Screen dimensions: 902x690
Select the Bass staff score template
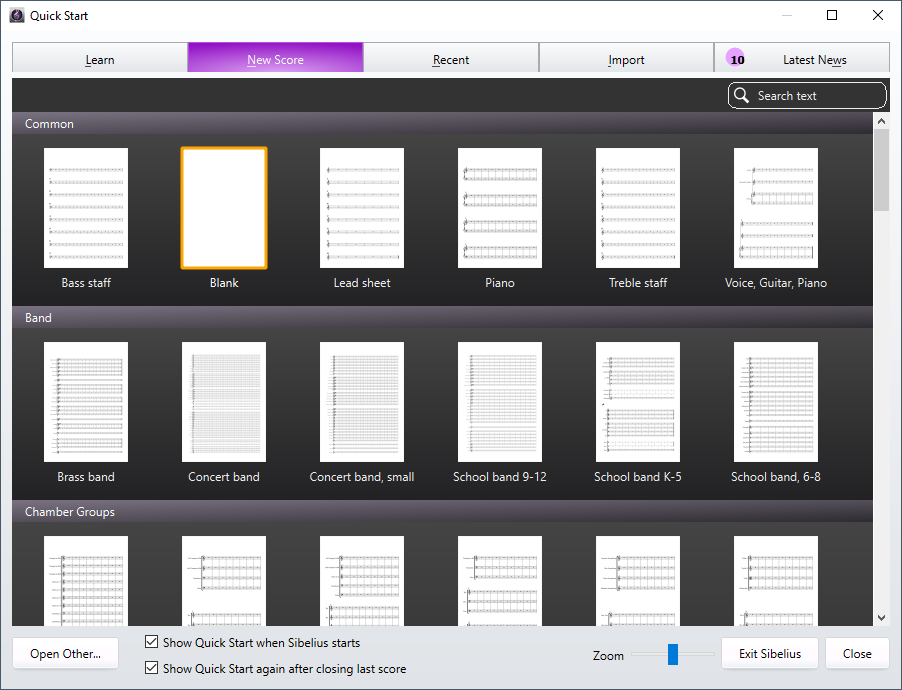pos(86,208)
